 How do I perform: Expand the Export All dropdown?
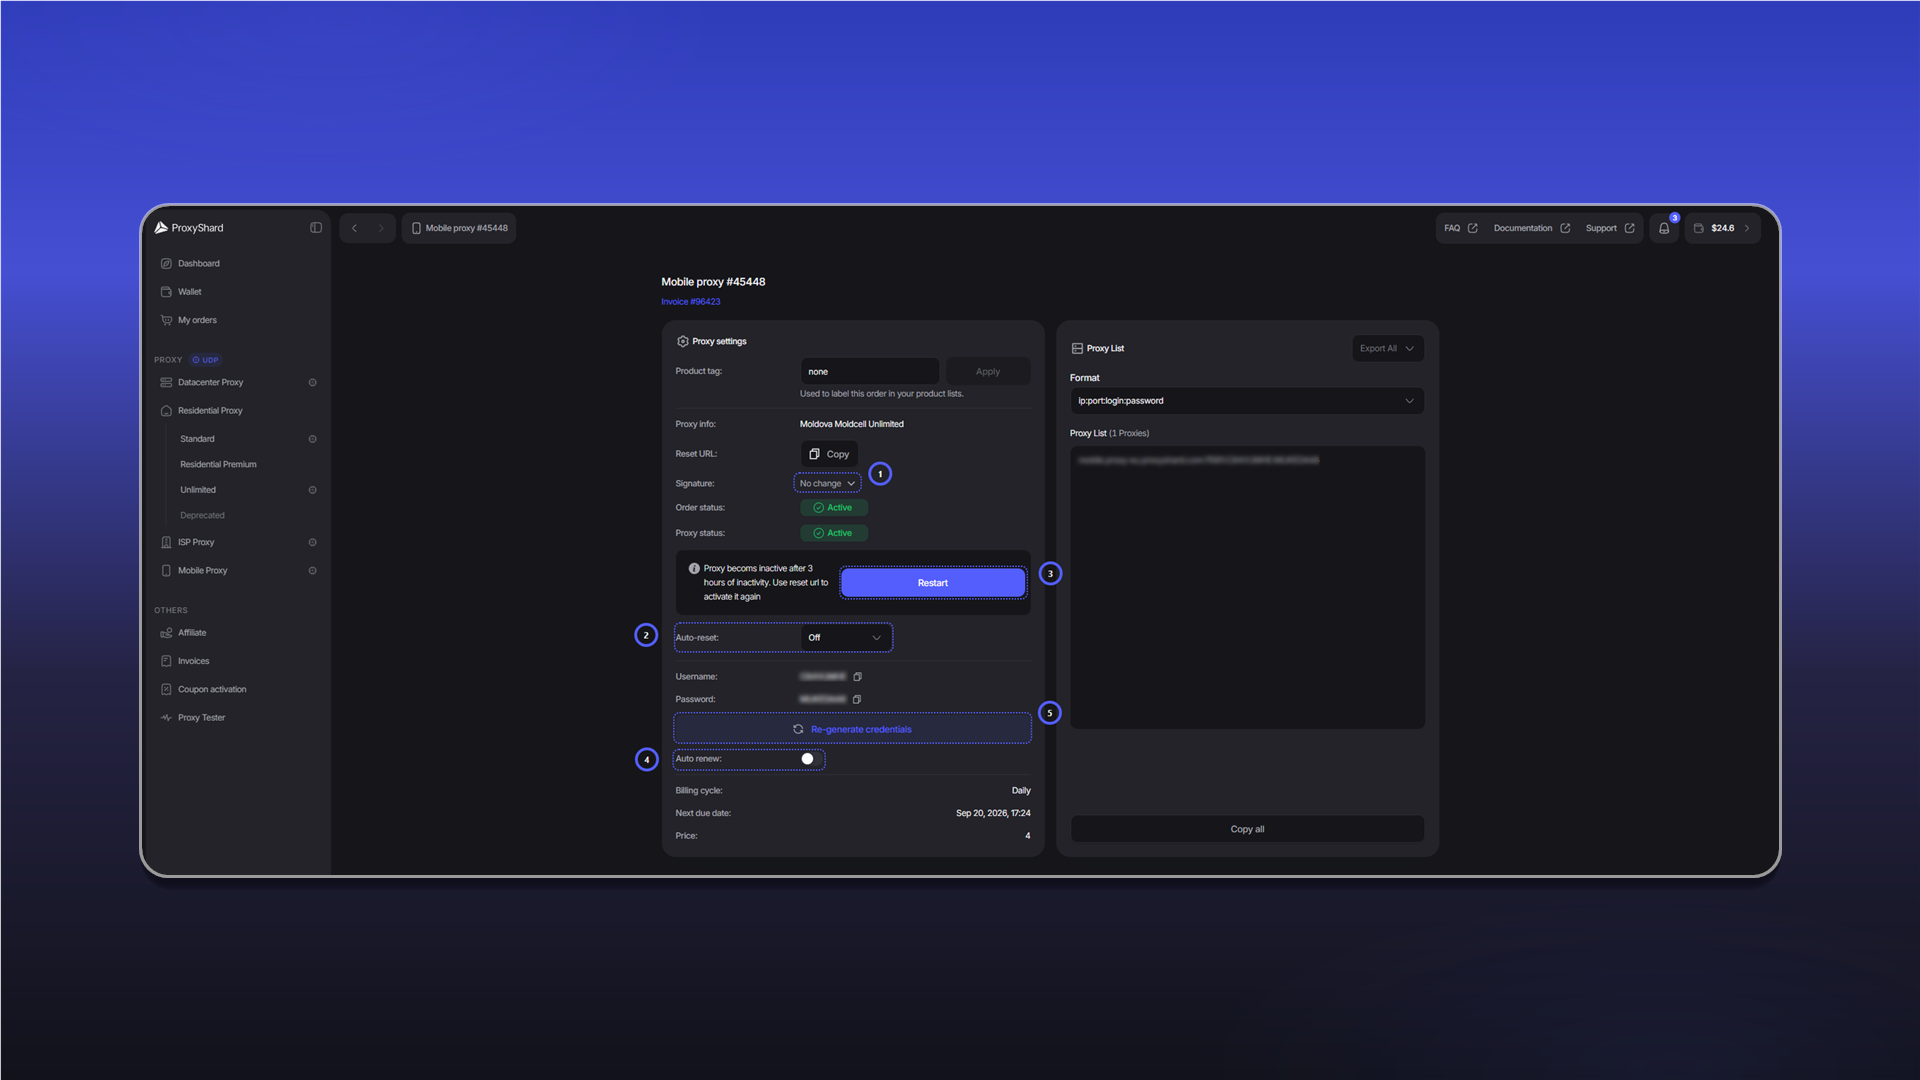coord(1387,349)
